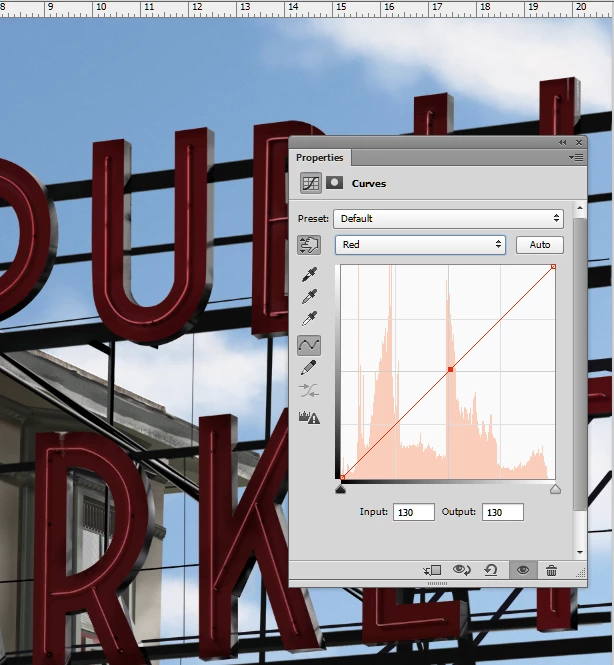Select edit points to modify curve tool
The image size is (614, 665).
point(309,345)
